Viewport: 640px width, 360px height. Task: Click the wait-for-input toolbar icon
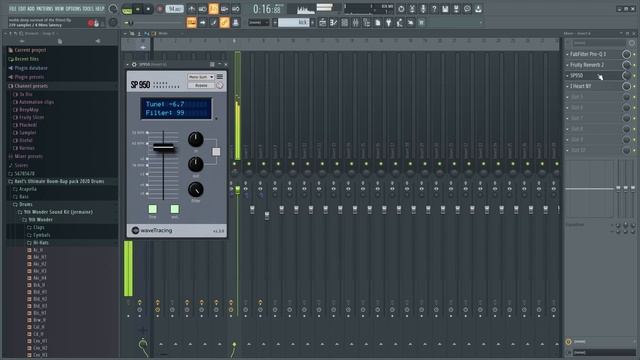click(202, 9)
